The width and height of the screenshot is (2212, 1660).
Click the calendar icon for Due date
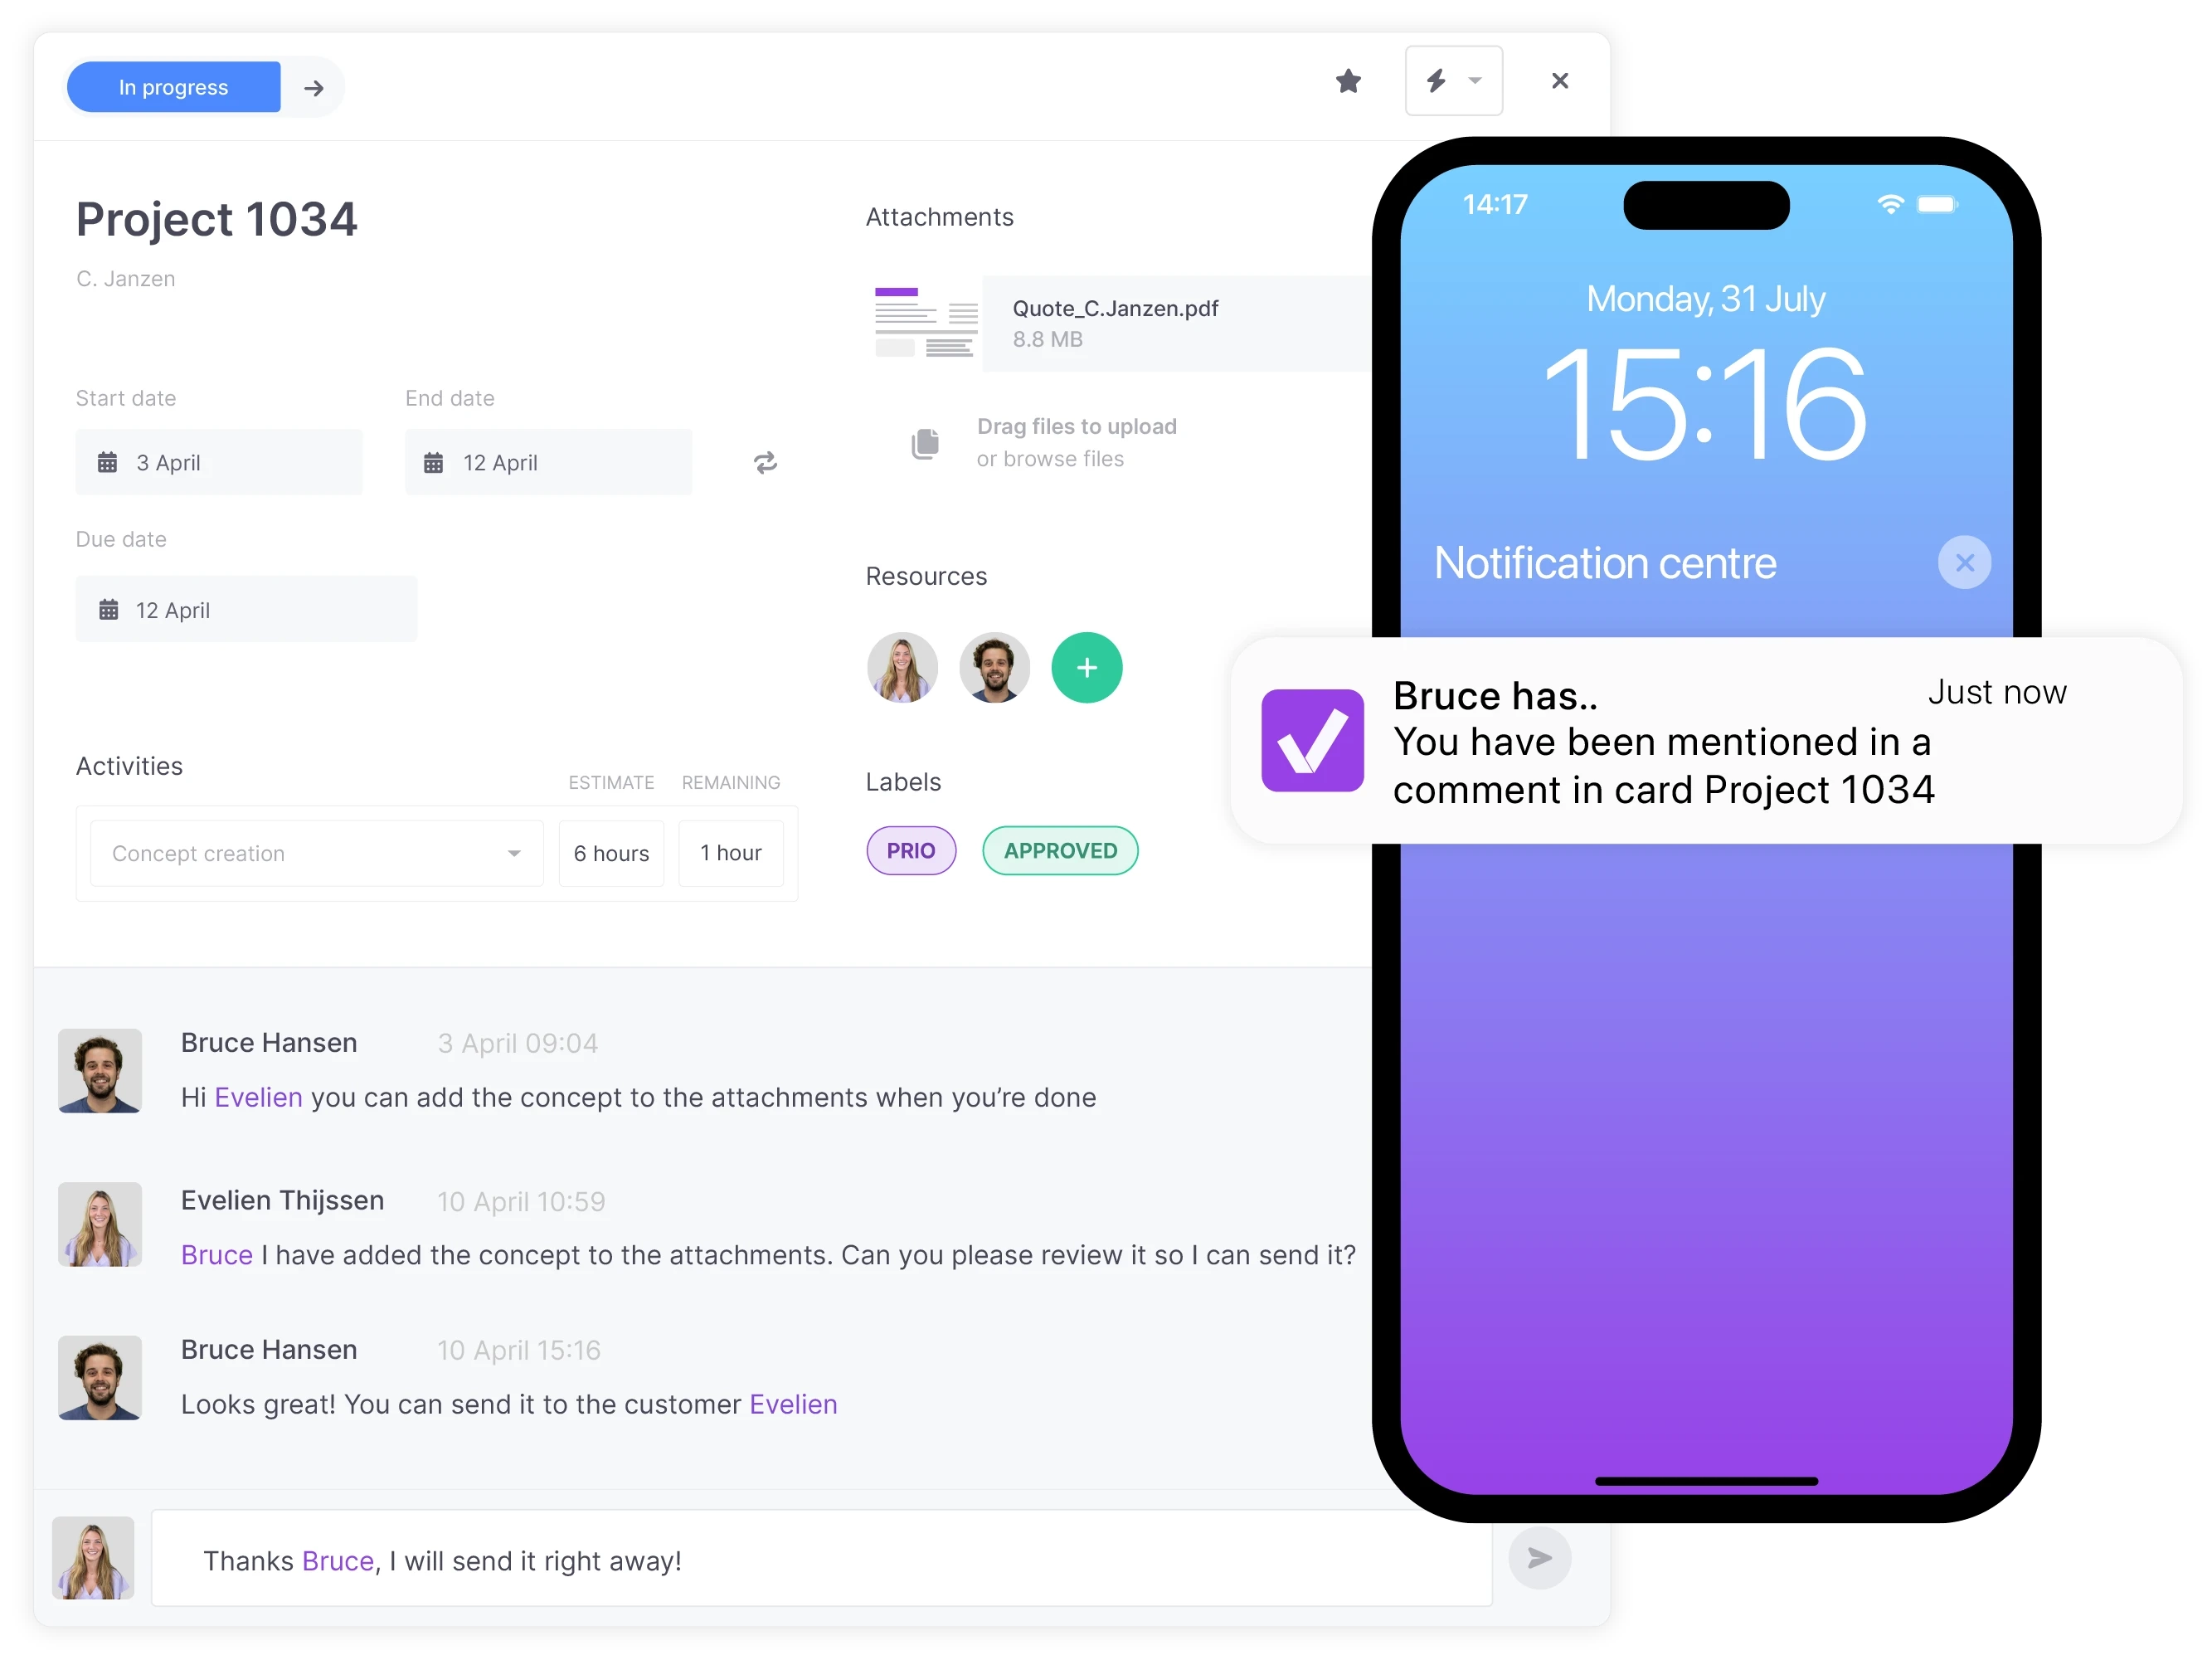(108, 611)
